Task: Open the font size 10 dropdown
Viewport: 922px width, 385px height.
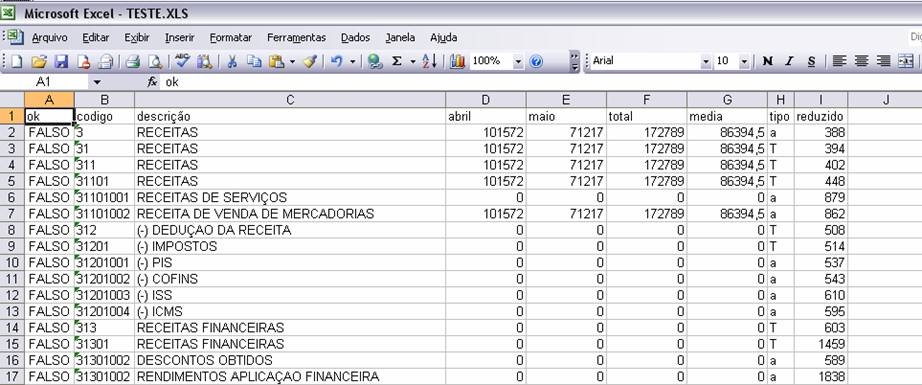Action: click(x=744, y=61)
